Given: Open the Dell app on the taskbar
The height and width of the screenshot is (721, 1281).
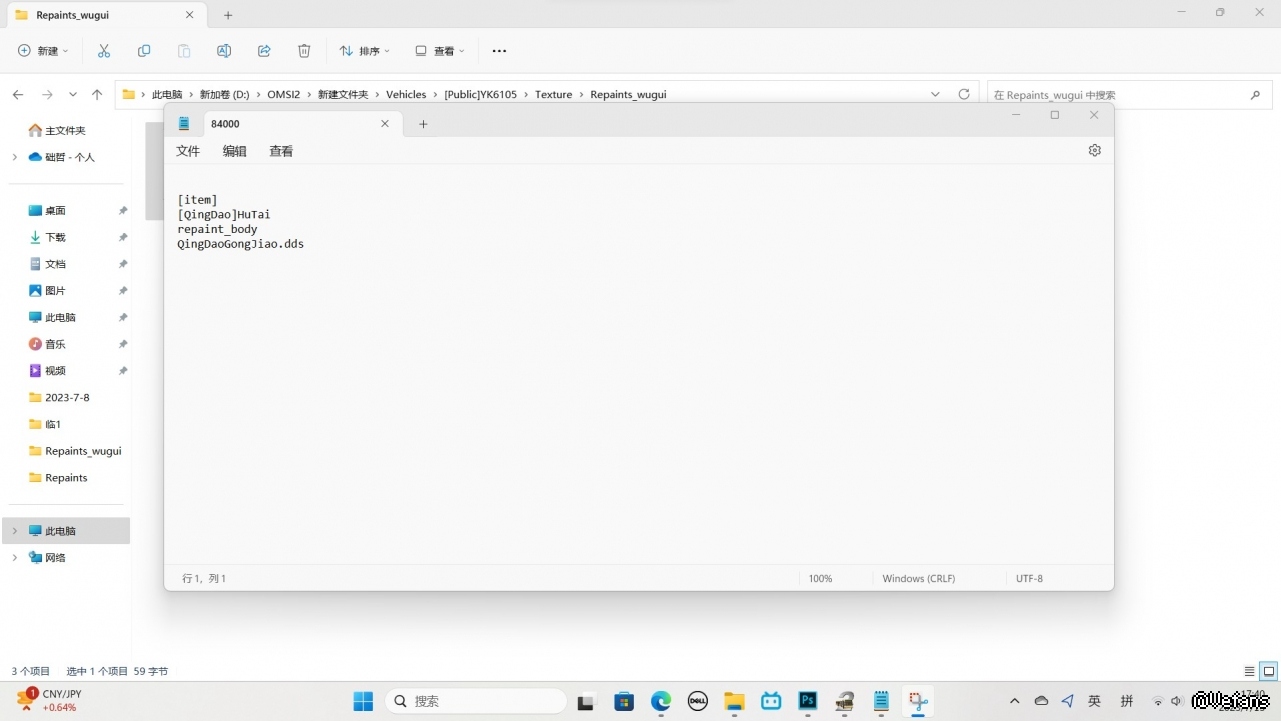Looking at the screenshot, I should click(x=698, y=701).
